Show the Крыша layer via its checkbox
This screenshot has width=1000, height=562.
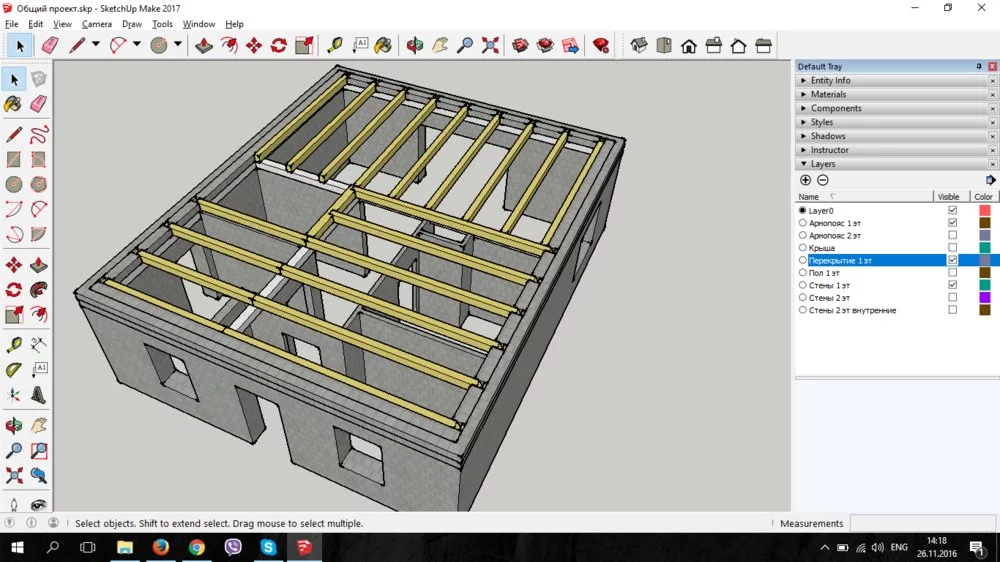(x=952, y=248)
